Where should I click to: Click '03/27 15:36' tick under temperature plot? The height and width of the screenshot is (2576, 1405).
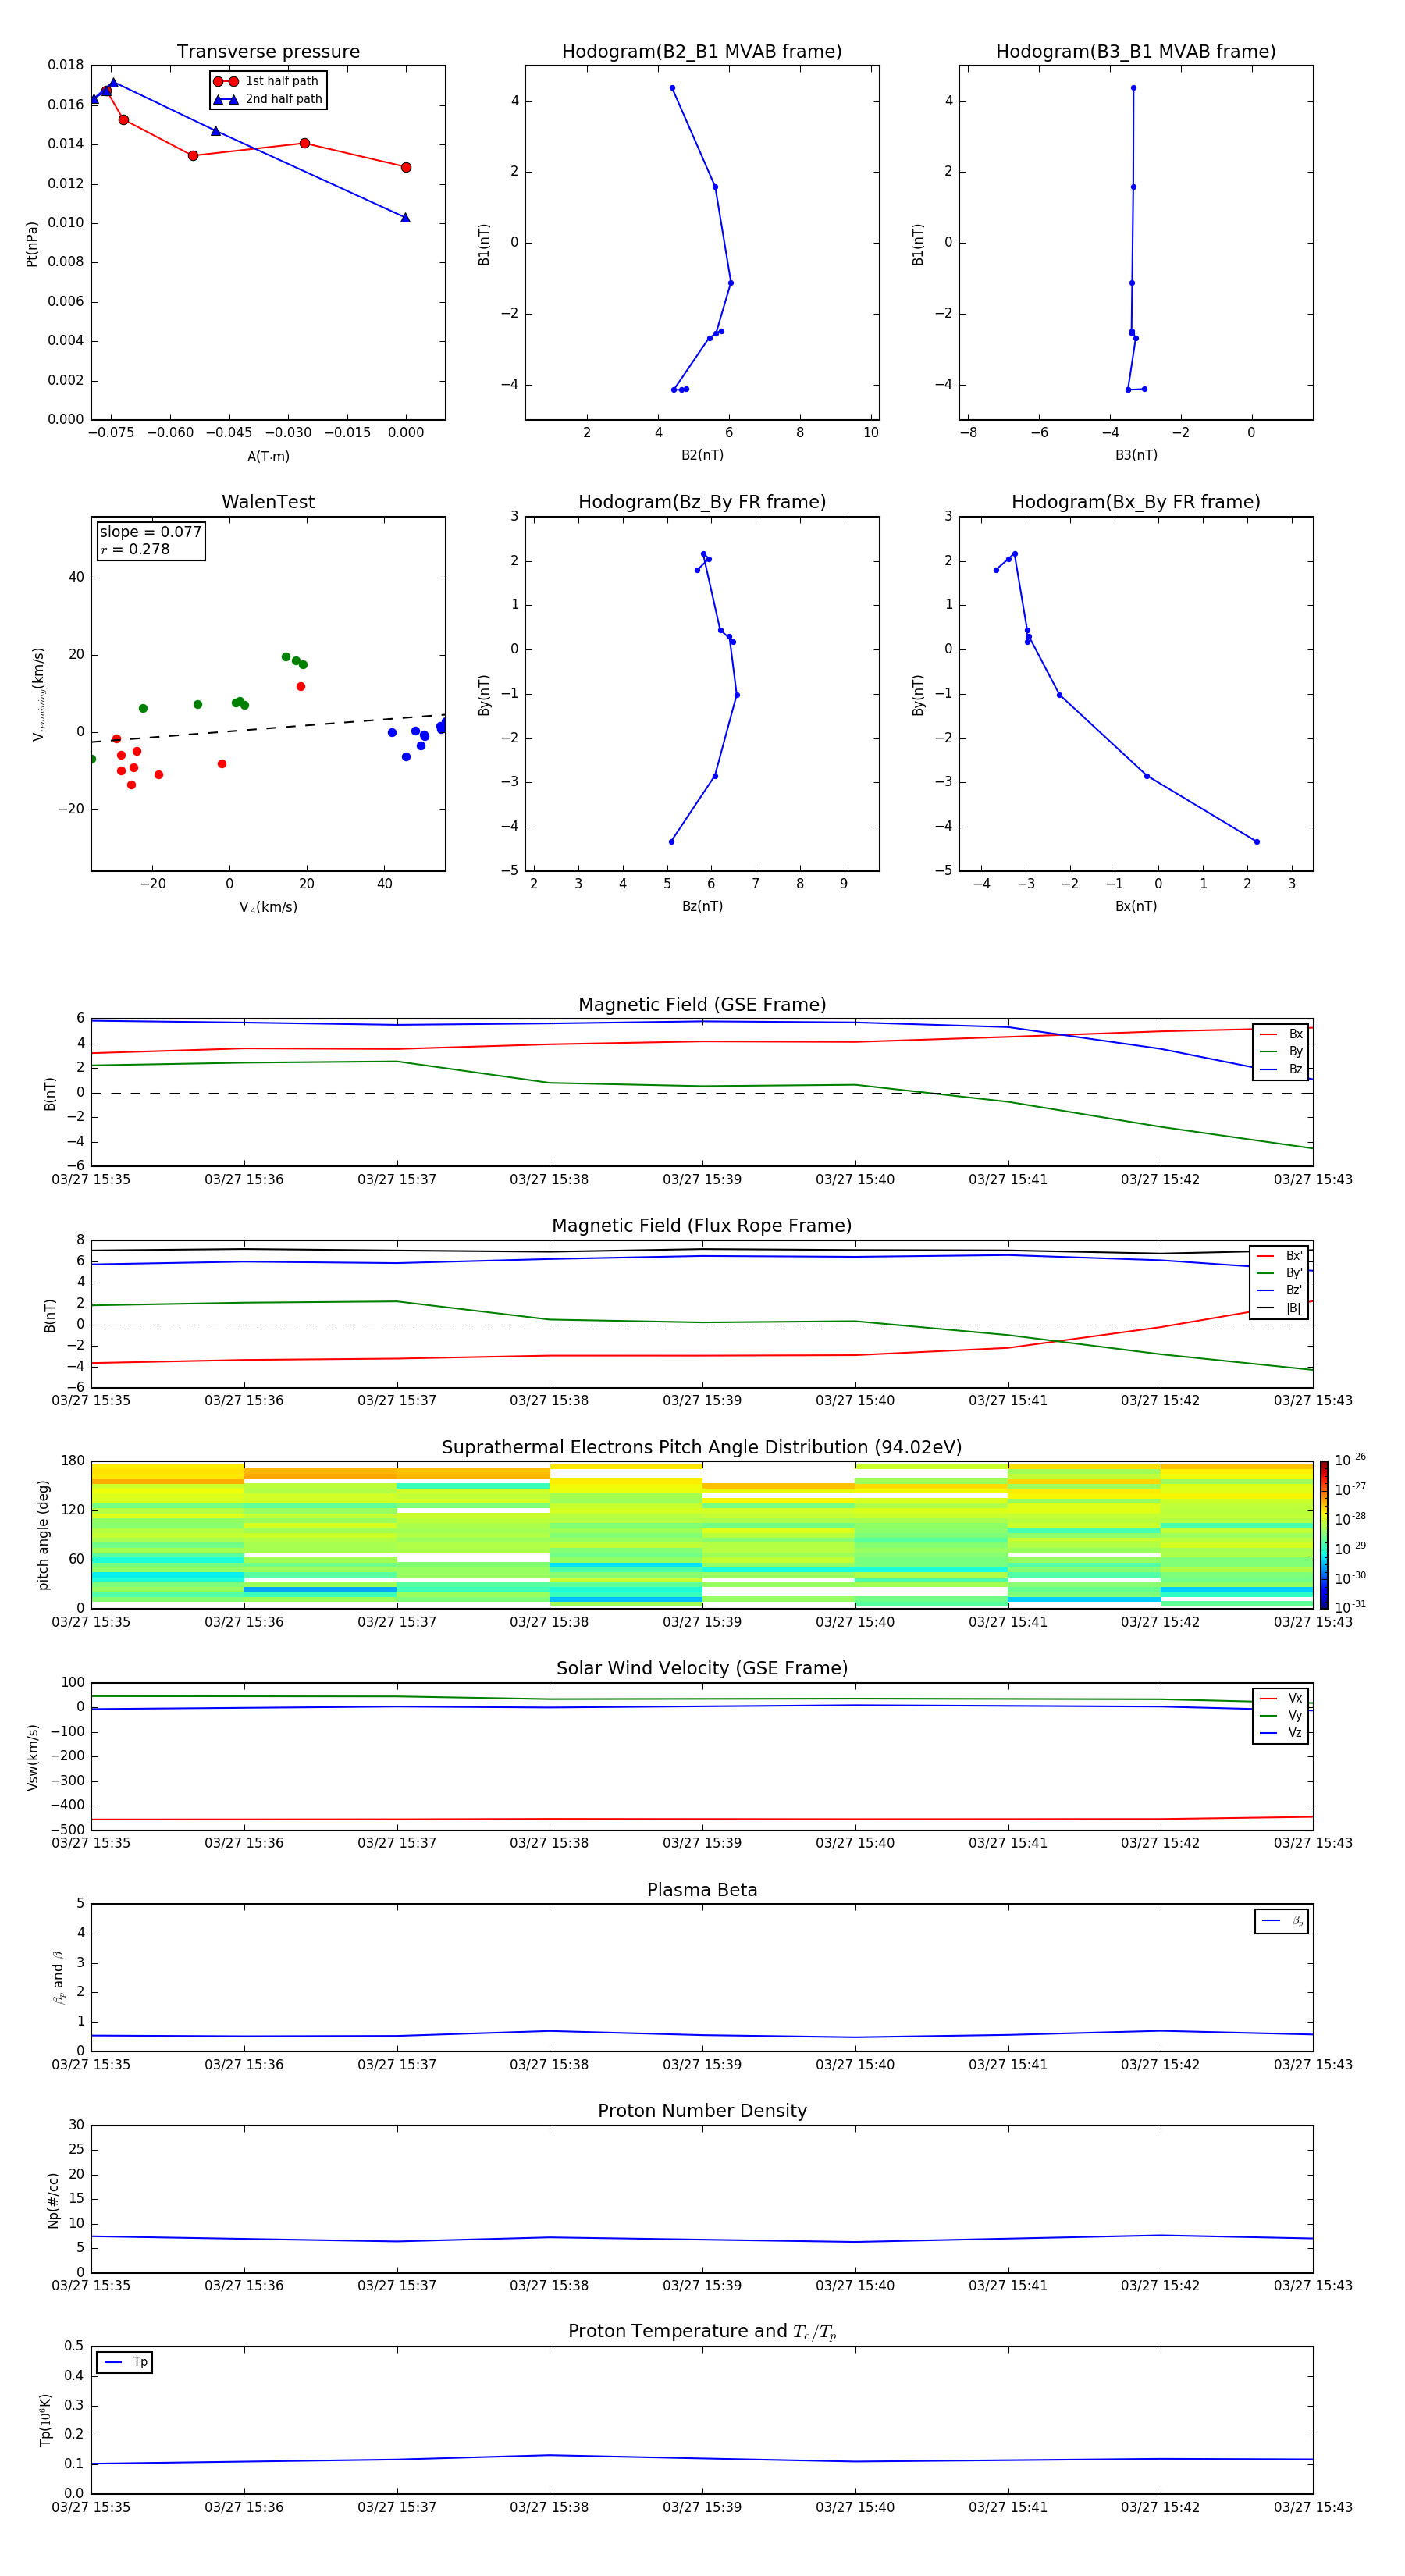click(244, 2507)
